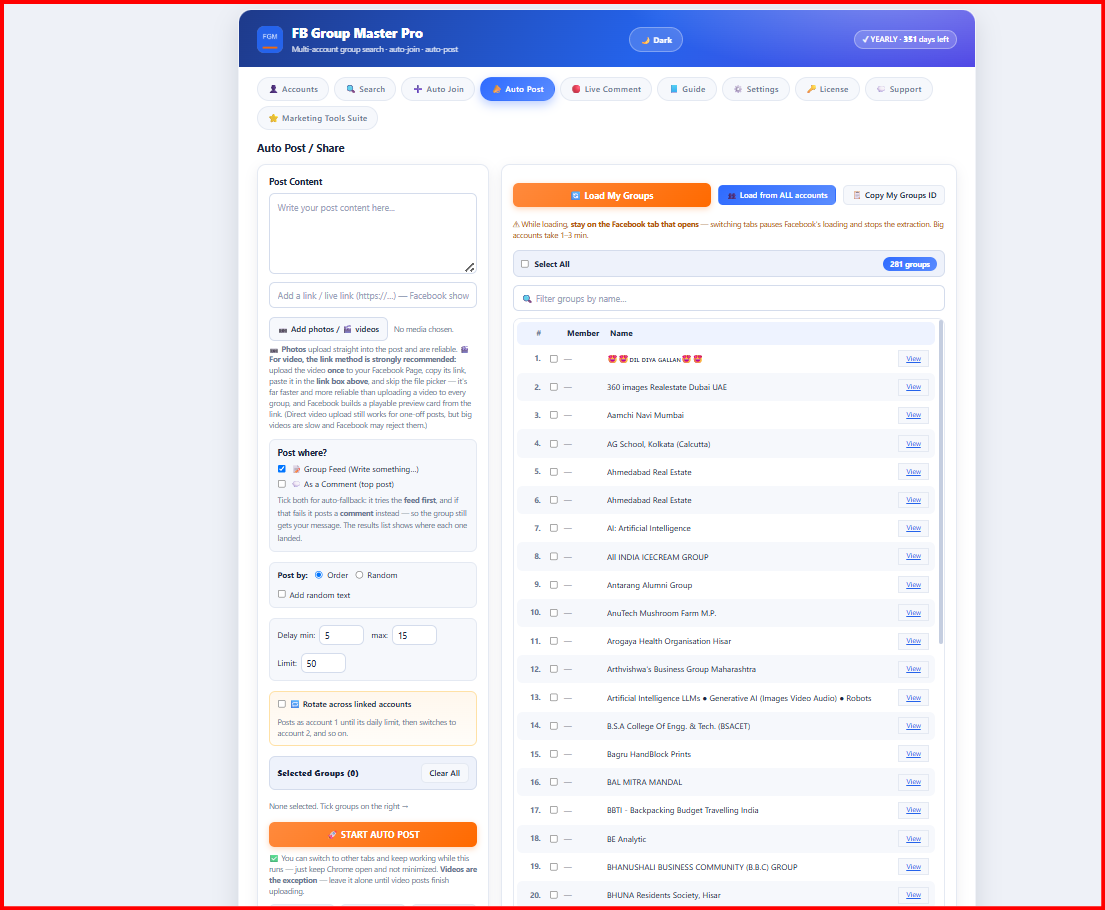View AG School, Kolkata group
Viewport: 1105px width, 910px height.
[x=913, y=444]
